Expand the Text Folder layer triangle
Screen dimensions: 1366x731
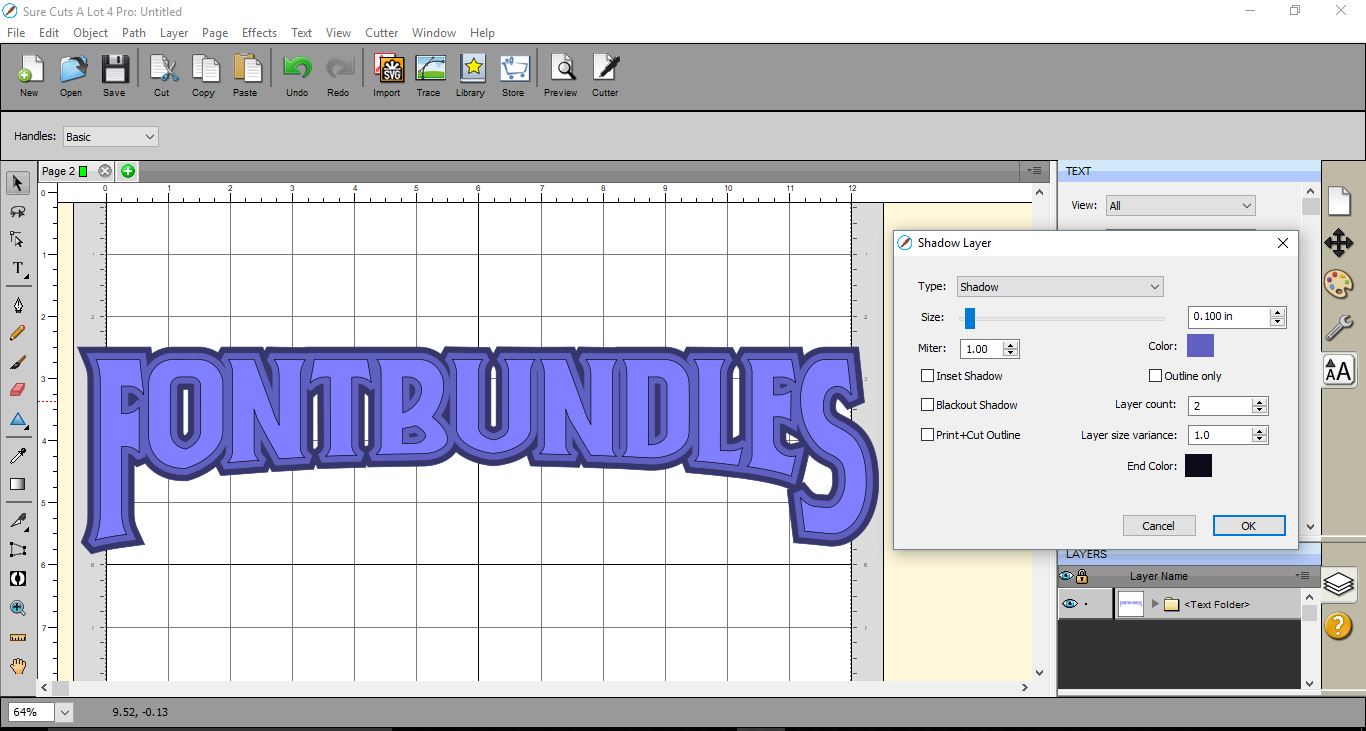pos(1155,604)
